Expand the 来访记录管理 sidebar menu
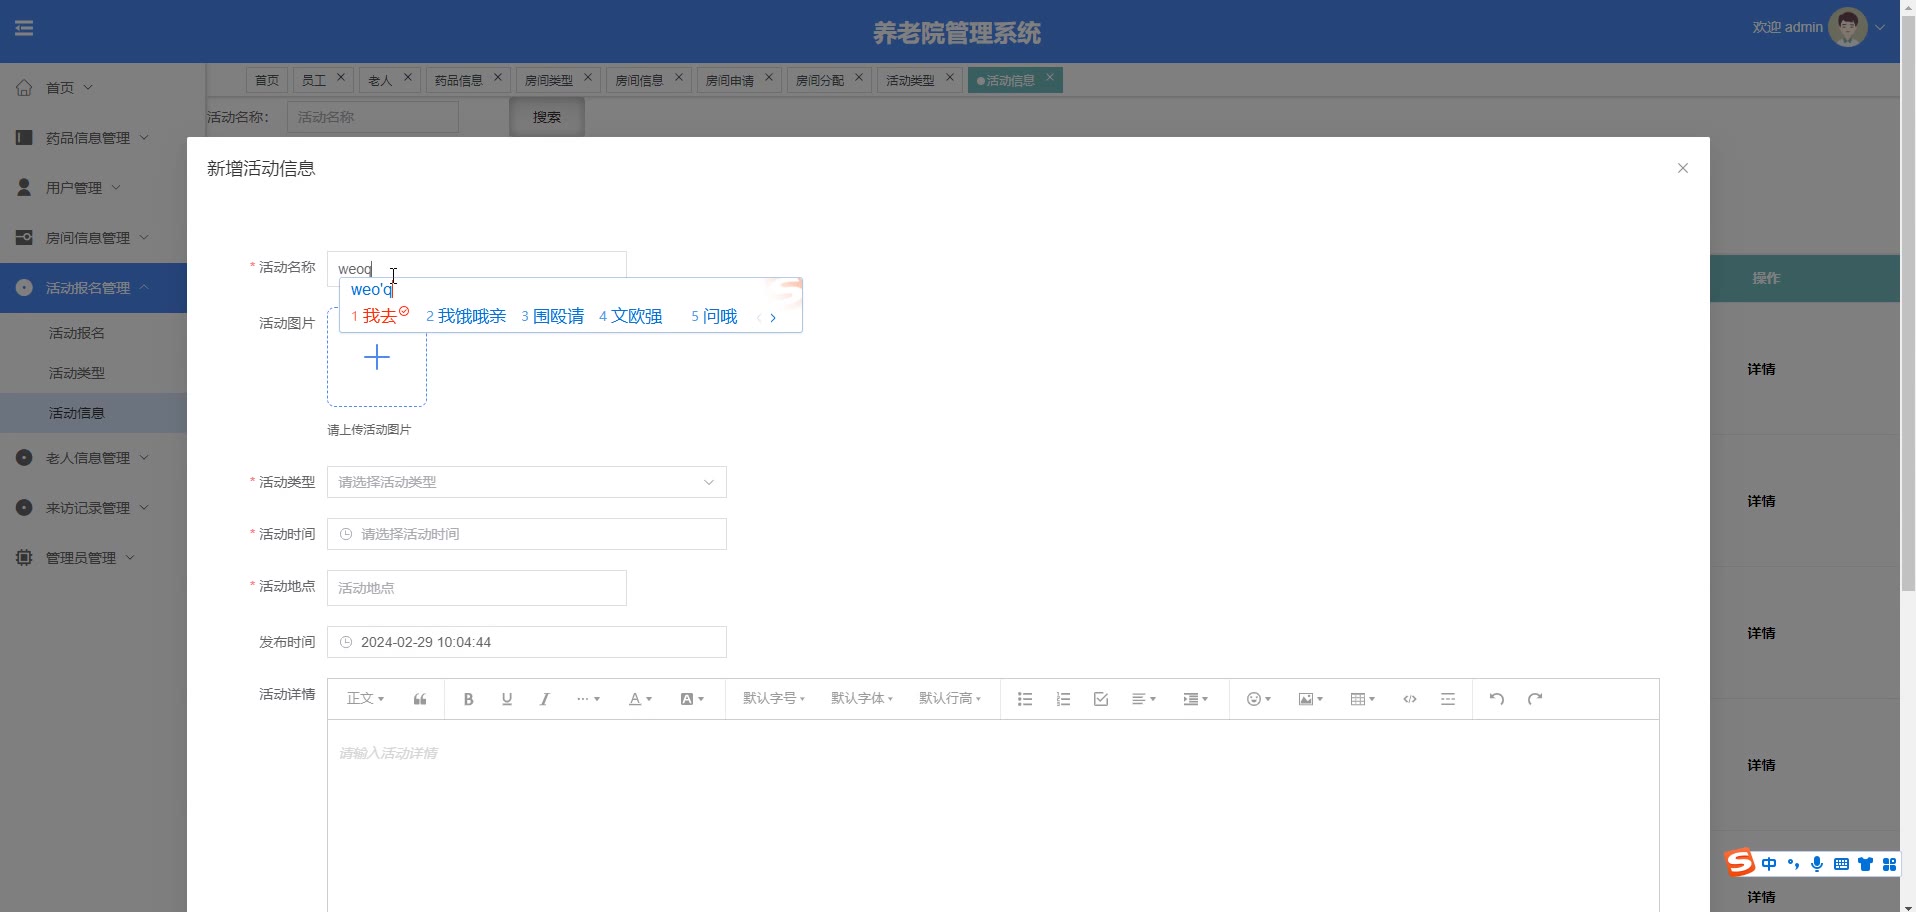This screenshot has width=1916, height=912. [93, 508]
